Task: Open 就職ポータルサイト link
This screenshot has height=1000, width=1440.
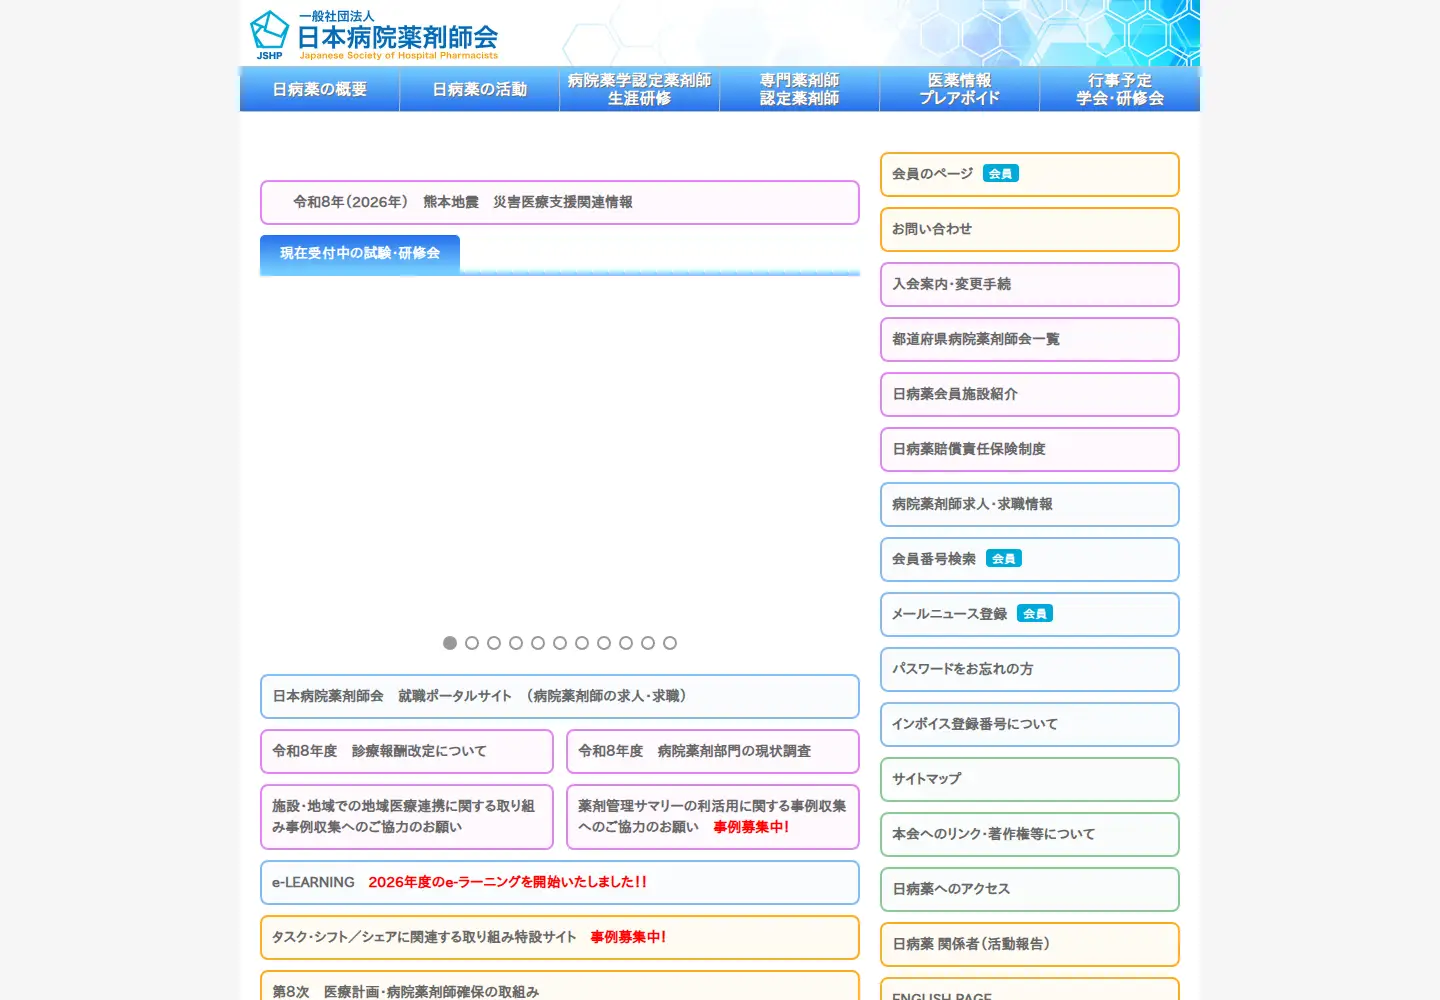Action: [560, 696]
